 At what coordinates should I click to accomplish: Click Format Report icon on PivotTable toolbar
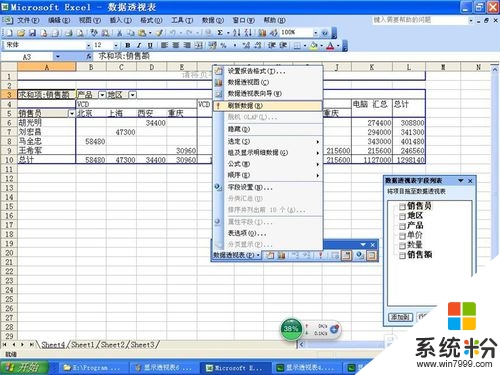[270, 255]
